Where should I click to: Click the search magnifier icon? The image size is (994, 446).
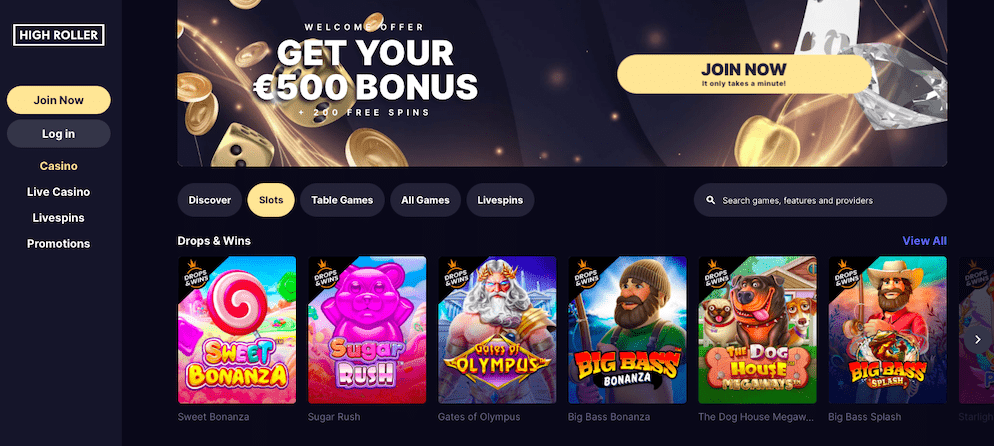pyautogui.click(x=711, y=200)
